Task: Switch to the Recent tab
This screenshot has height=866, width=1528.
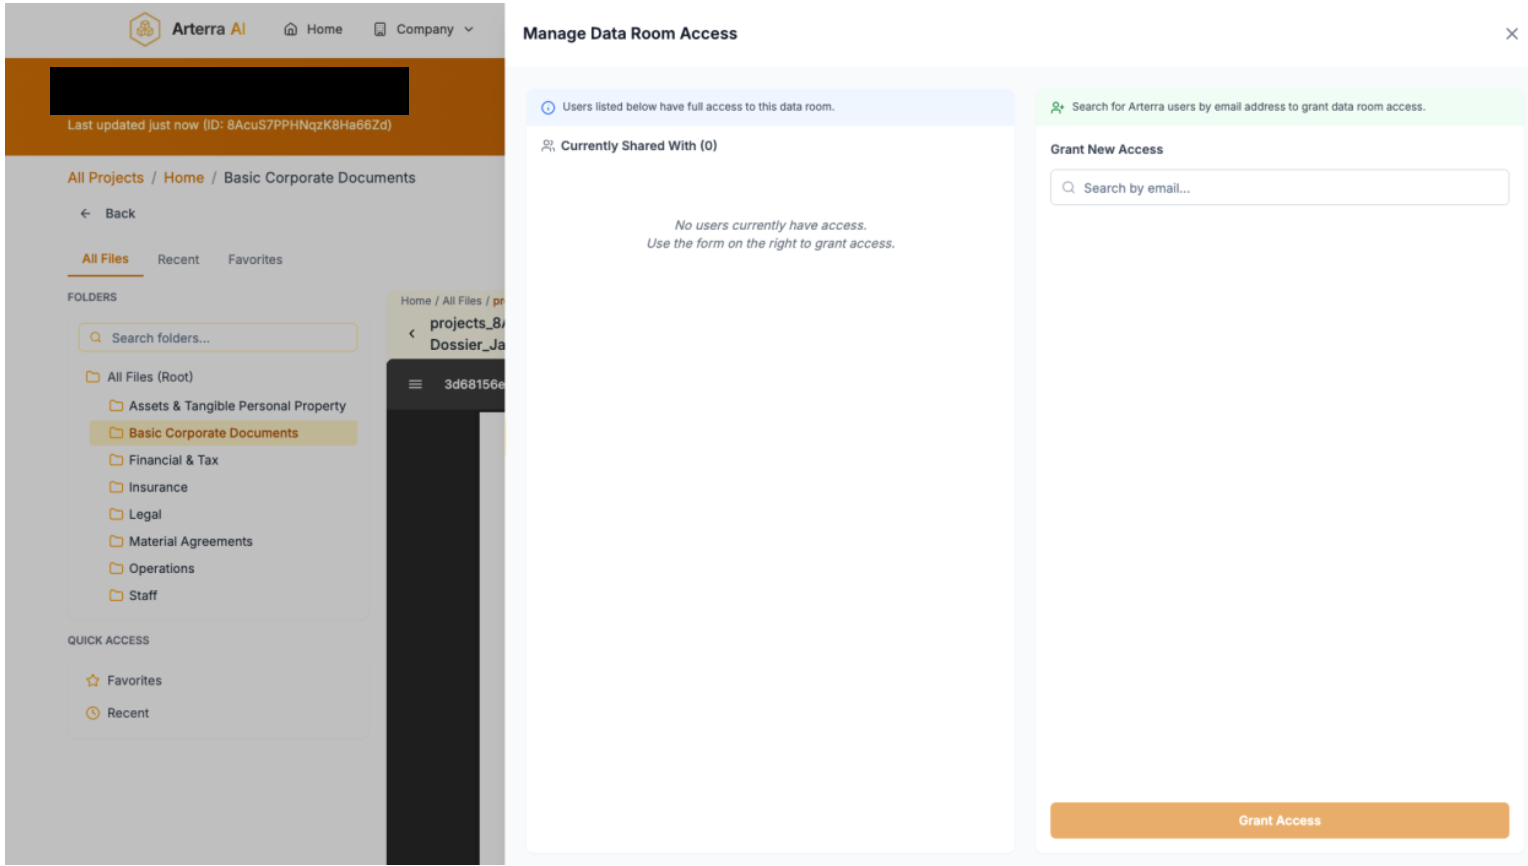Action: [x=178, y=259]
